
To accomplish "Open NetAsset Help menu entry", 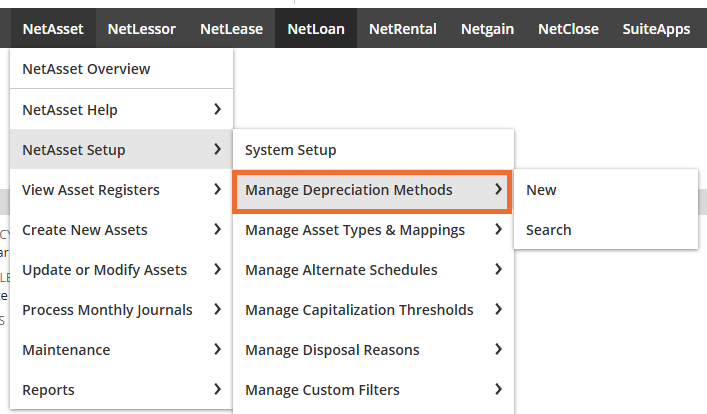I will 121,110.
